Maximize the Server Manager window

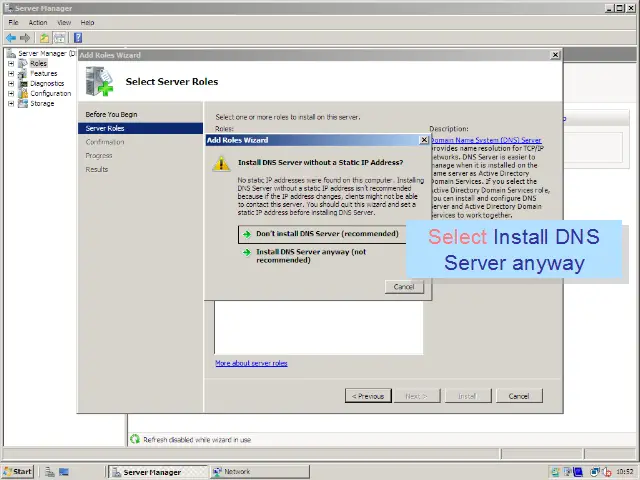(619, 8)
